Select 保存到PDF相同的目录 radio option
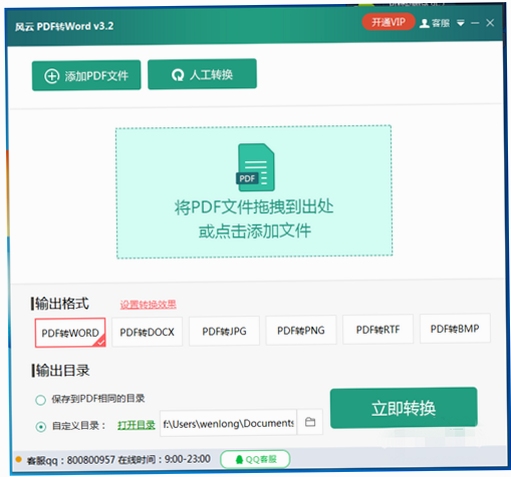511x477 pixels. pos(41,400)
